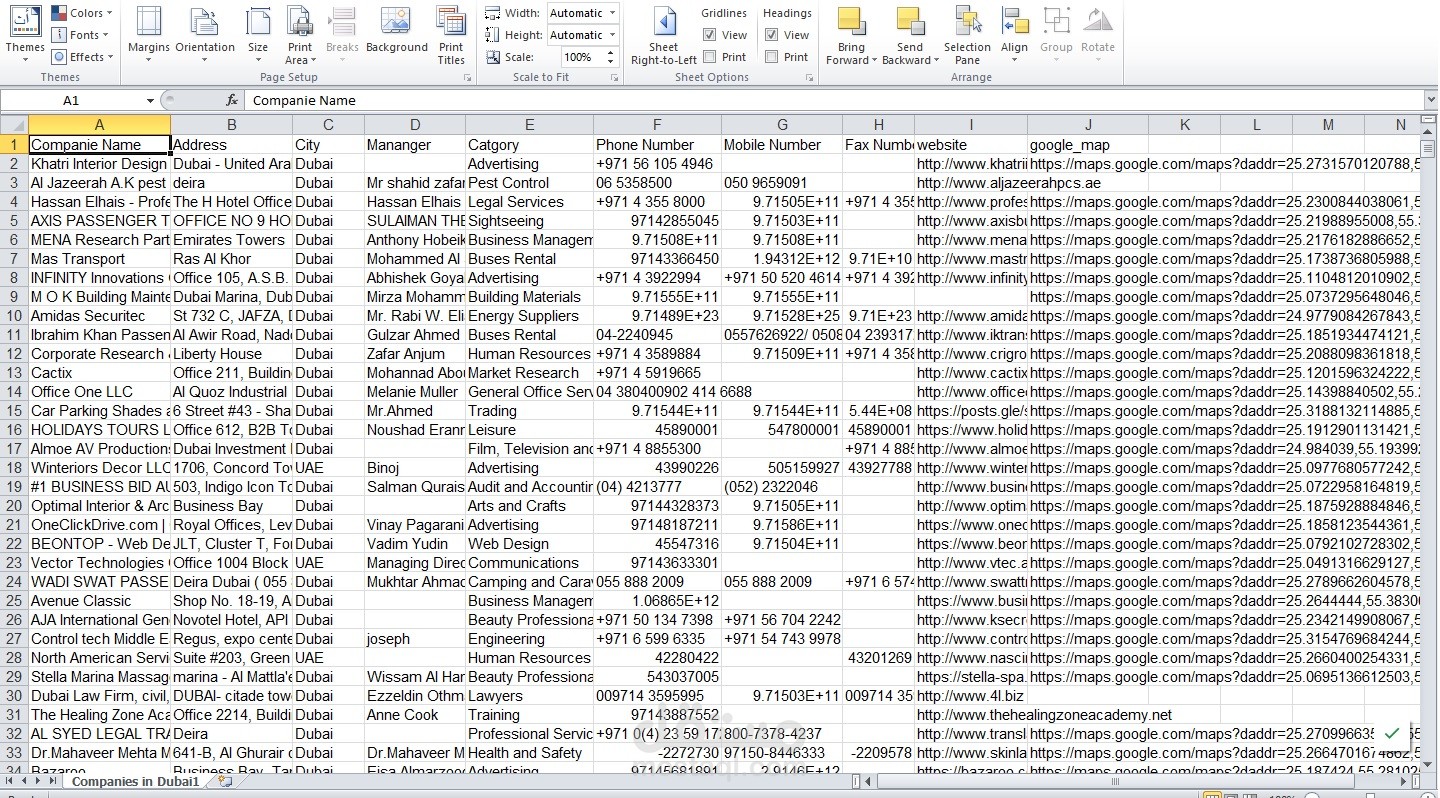
Task: Click the Insert Function fx button
Action: [x=232, y=100]
